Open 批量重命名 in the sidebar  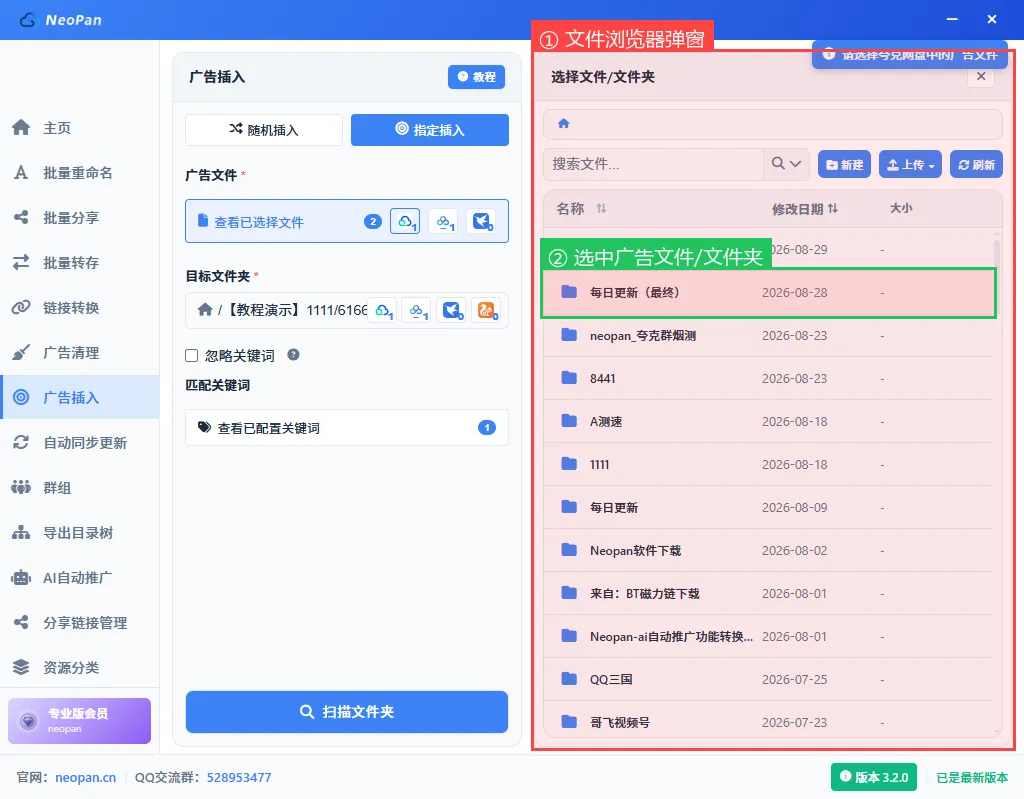tap(80, 172)
